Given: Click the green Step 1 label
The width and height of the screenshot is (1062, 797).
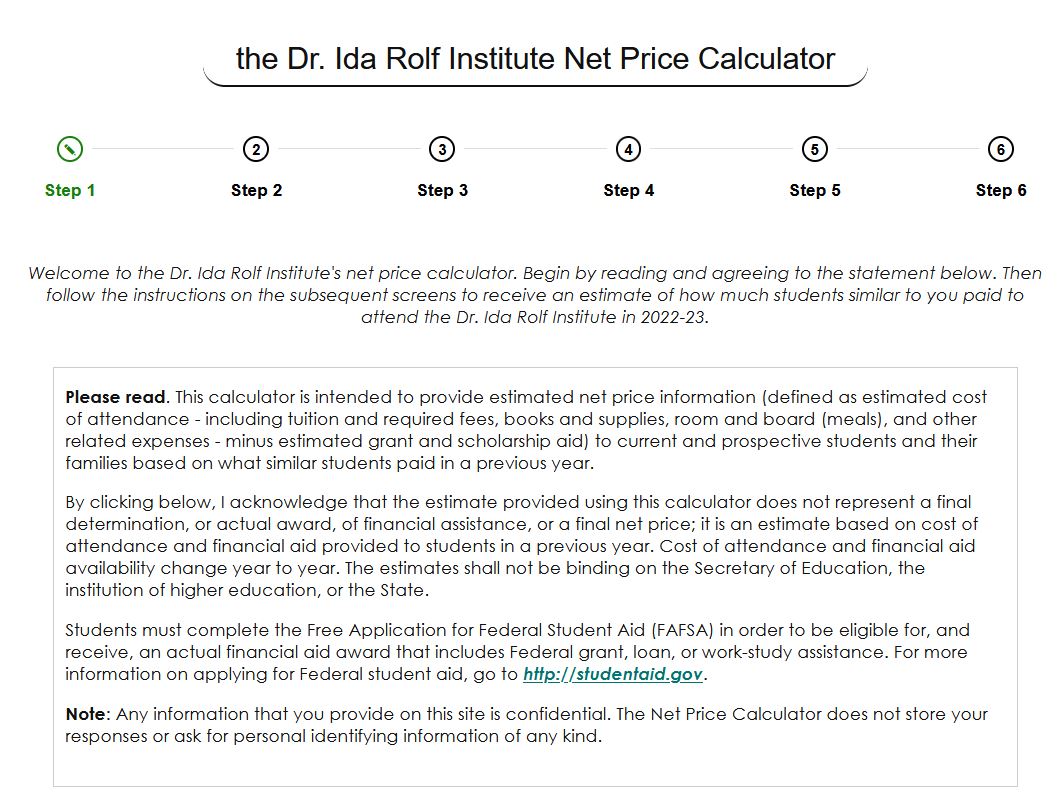Looking at the screenshot, I should point(70,190).
